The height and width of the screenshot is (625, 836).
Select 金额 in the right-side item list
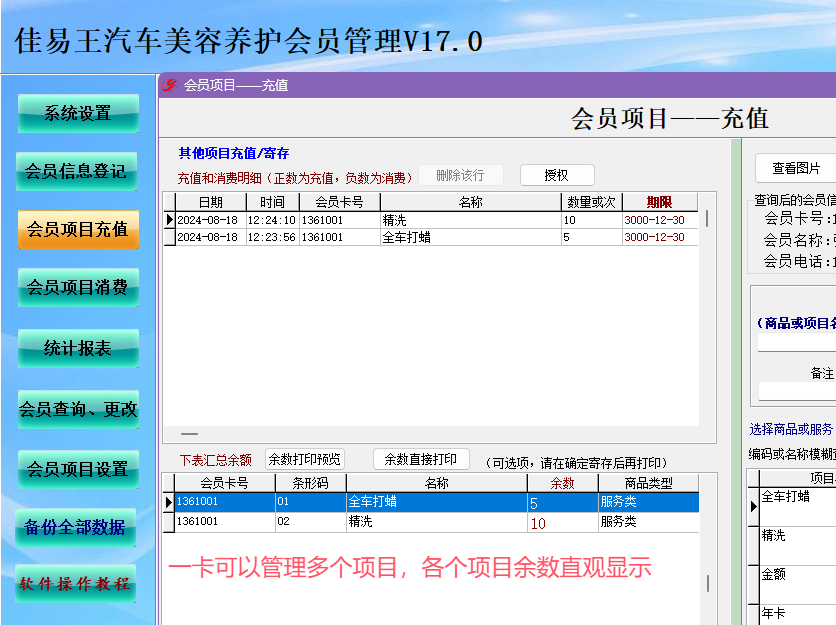[798, 584]
